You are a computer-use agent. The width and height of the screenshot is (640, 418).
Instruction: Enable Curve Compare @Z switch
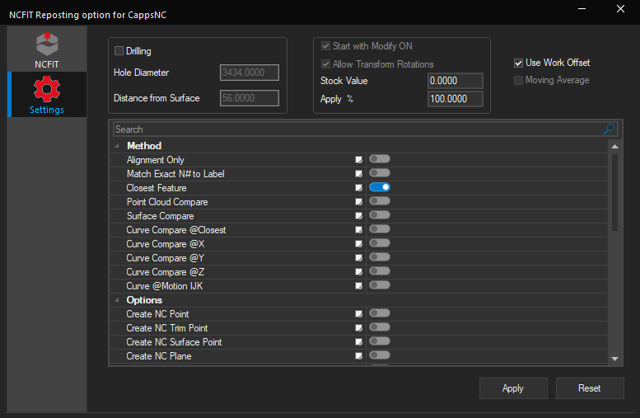coord(380,271)
